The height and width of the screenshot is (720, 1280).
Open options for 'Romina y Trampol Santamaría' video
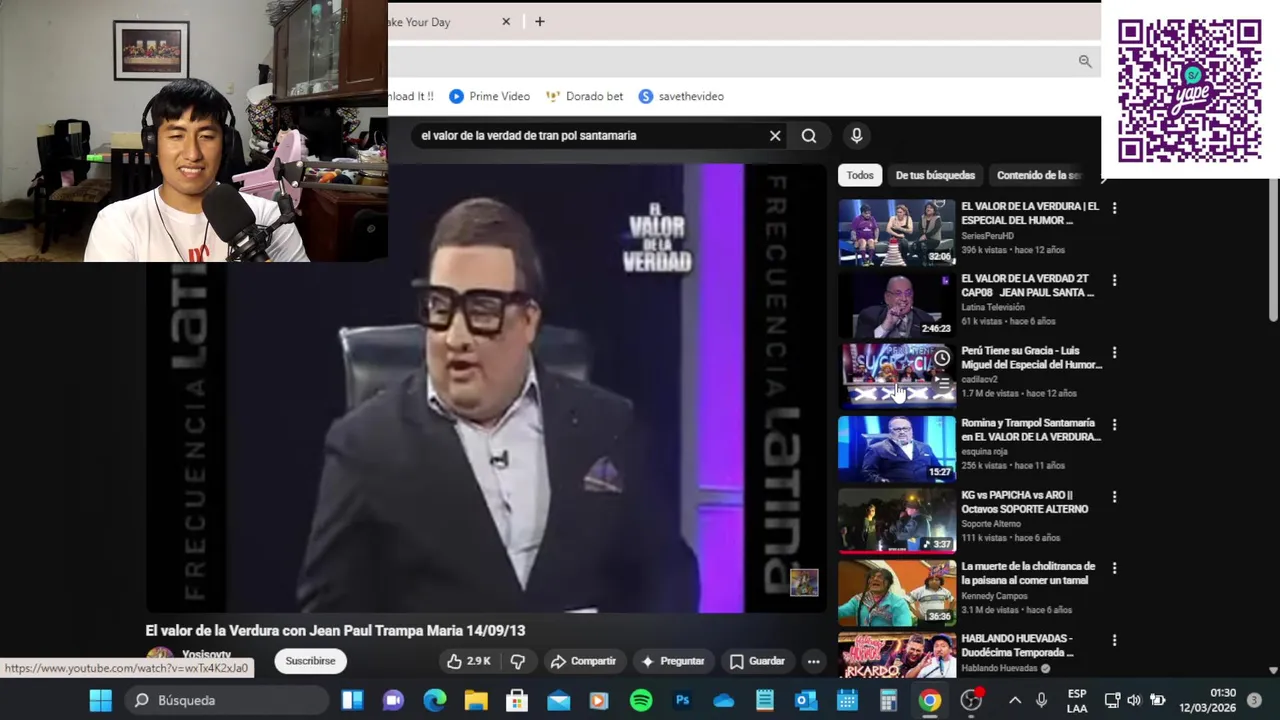(x=1114, y=424)
